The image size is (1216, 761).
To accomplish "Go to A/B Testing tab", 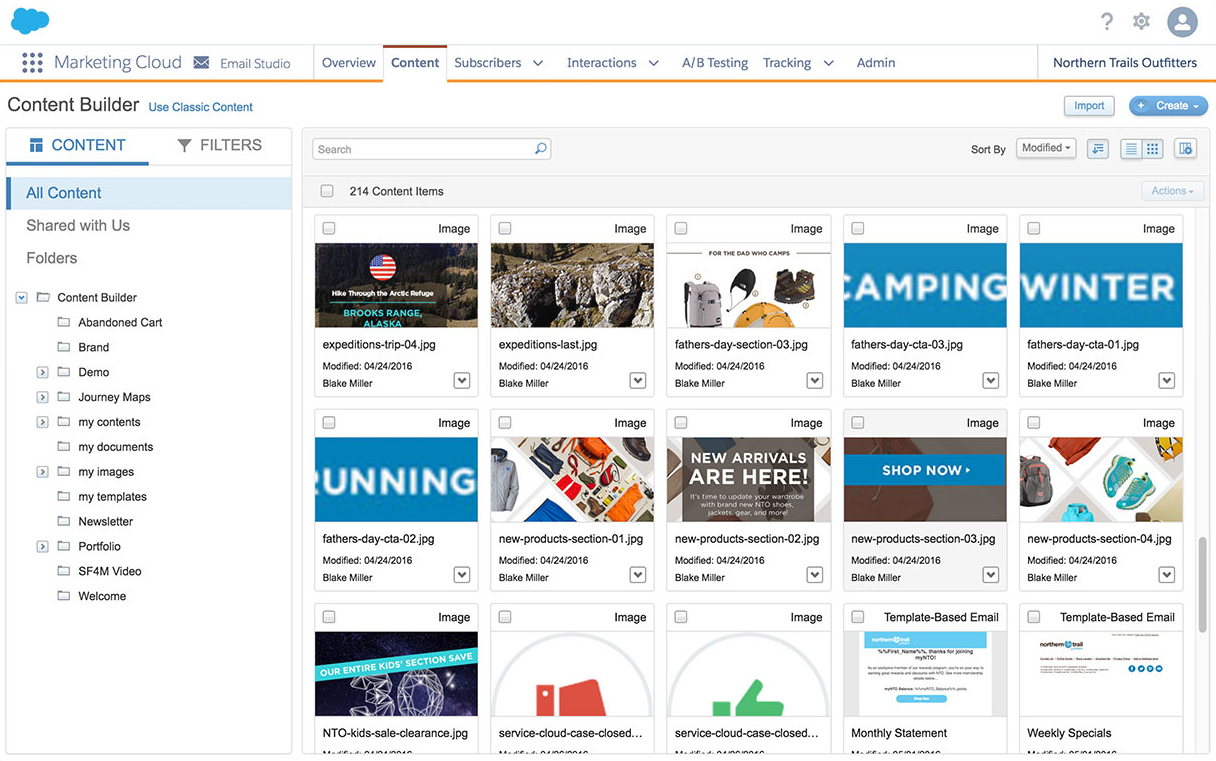I will [x=715, y=62].
